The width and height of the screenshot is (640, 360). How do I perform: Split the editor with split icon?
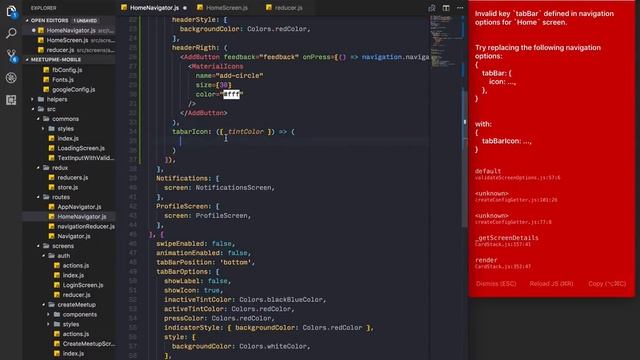click(446, 8)
